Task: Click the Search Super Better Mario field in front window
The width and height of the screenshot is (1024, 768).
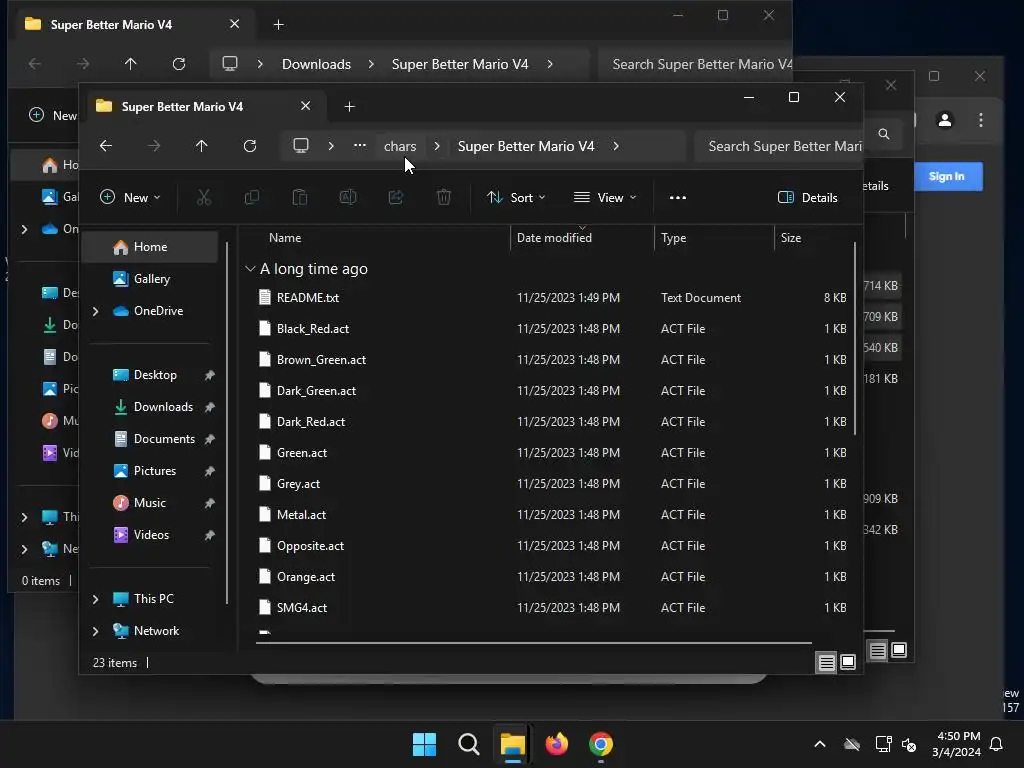Action: pos(778,146)
